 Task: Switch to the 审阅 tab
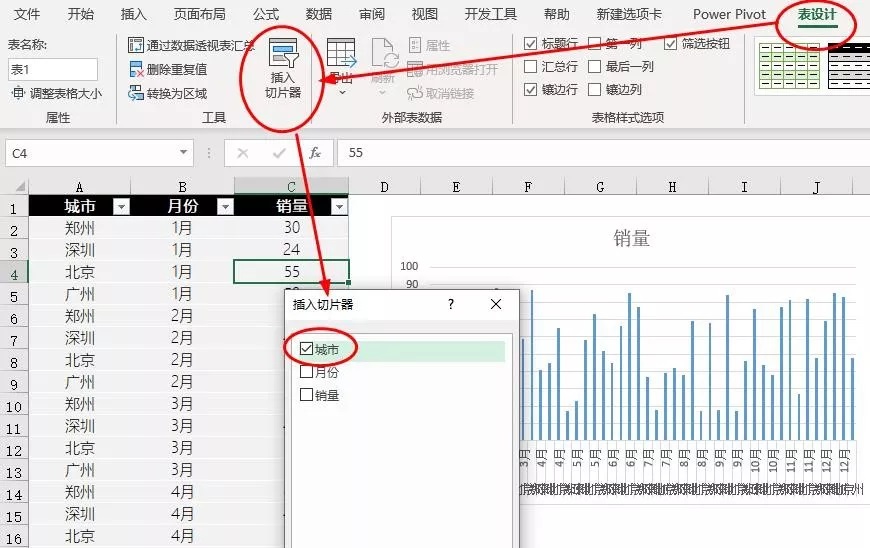pyautogui.click(x=372, y=14)
